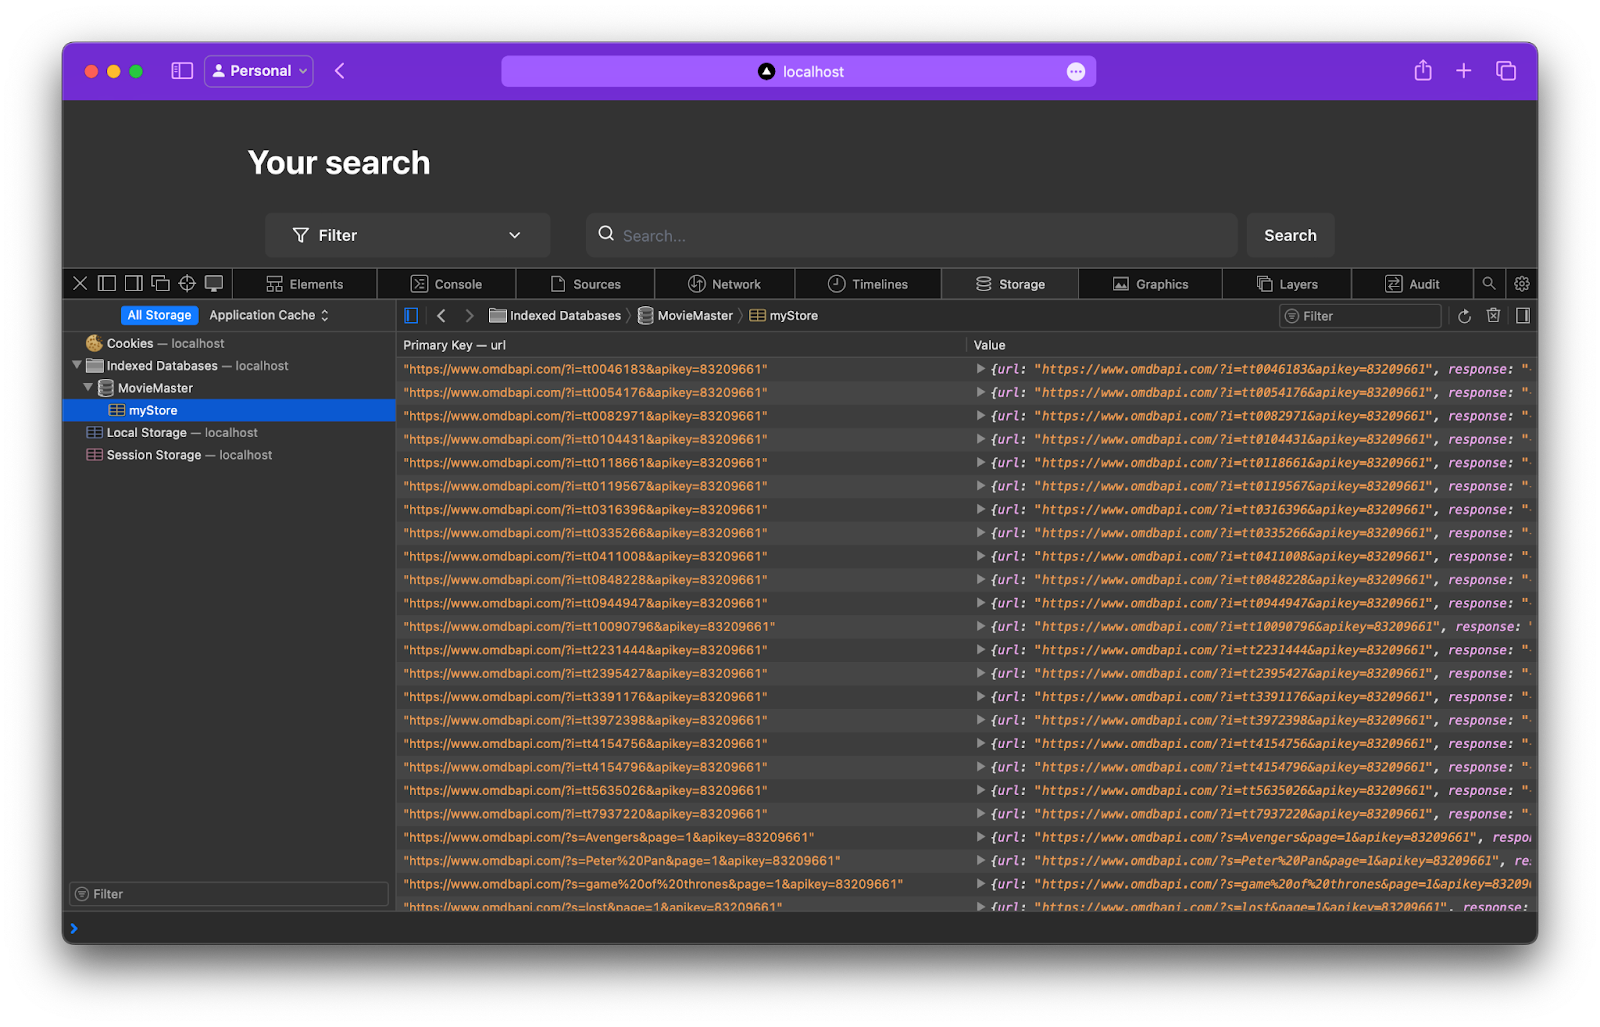Refresh the myStore object store
This screenshot has height=1027, width=1600.
(1464, 316)
